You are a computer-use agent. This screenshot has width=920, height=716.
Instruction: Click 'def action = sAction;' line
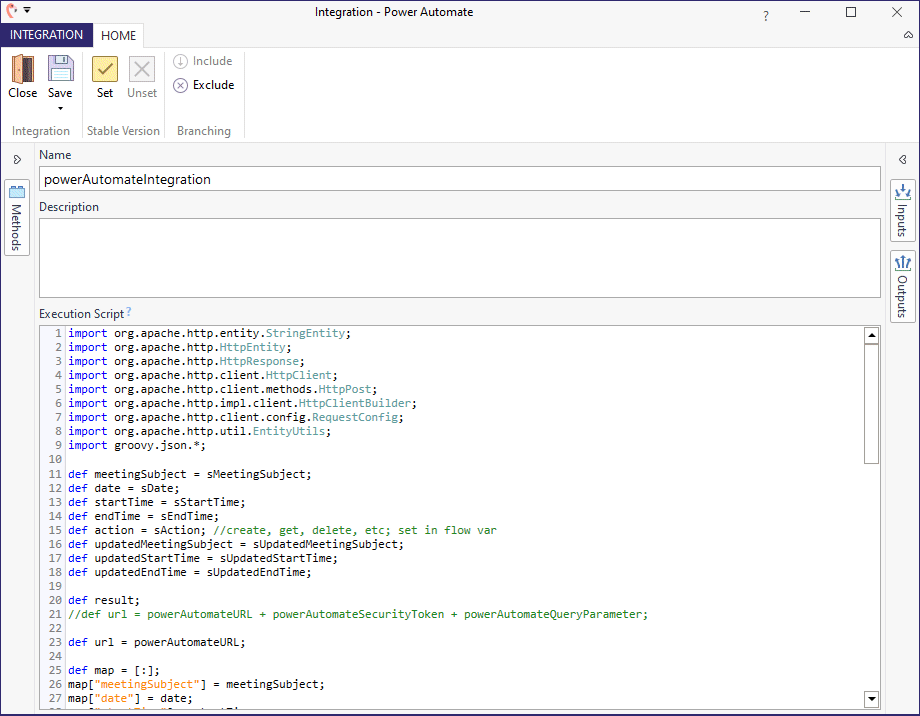click(x=137, y=531)
